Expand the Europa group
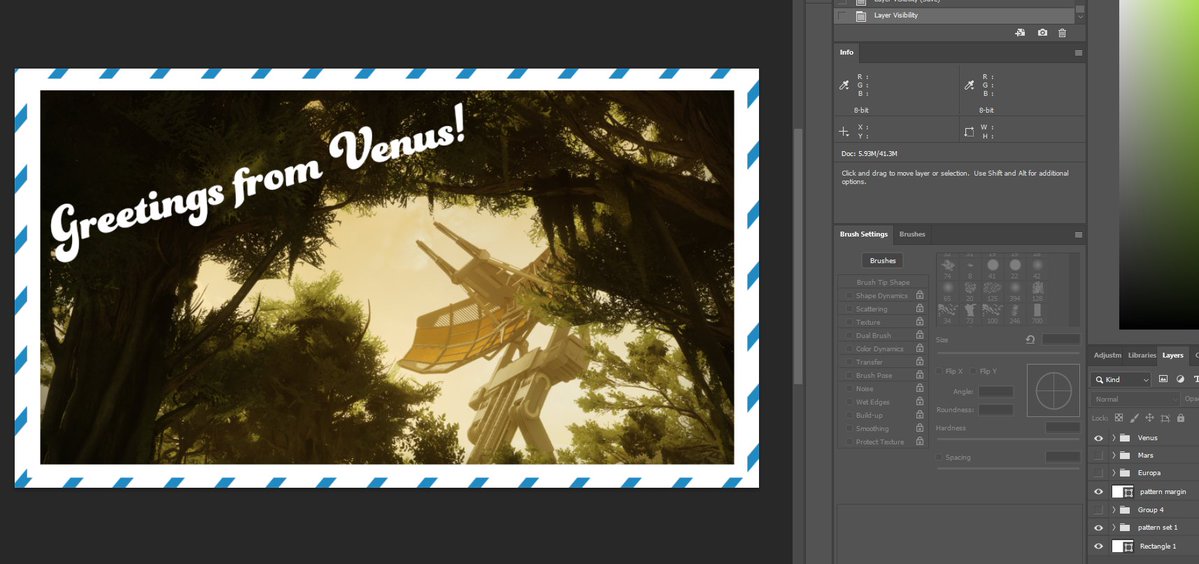The height and width of the screenshot is (564, 1199). [x=1113, y=473]
